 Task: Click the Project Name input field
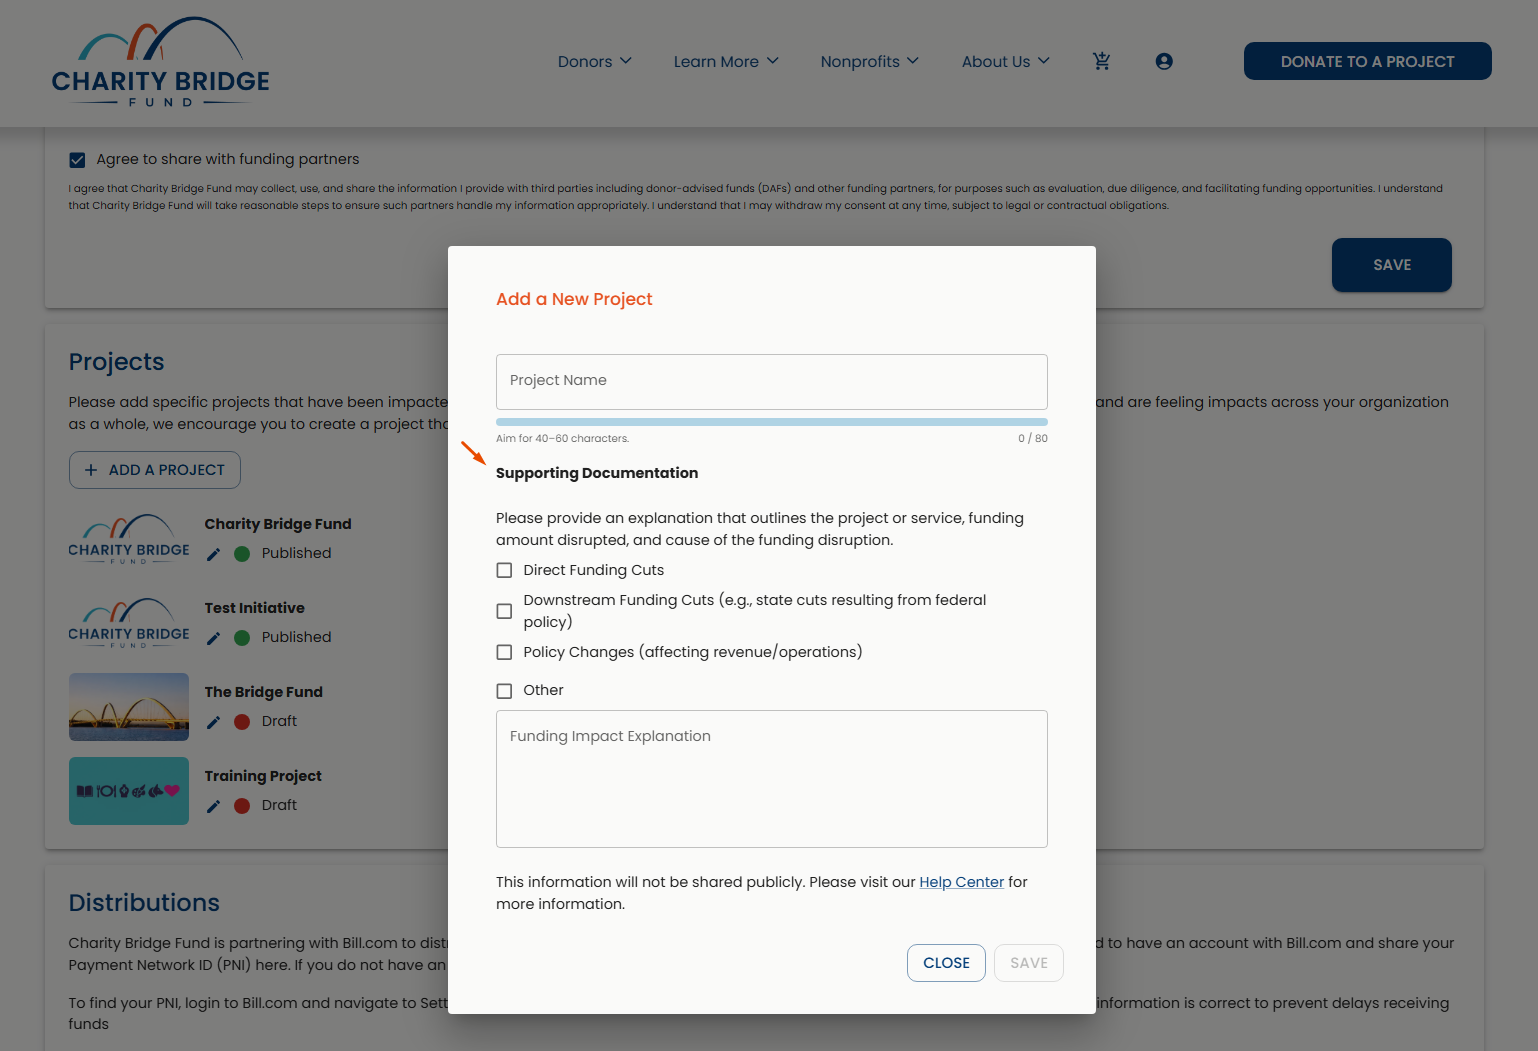pos(772,381)
